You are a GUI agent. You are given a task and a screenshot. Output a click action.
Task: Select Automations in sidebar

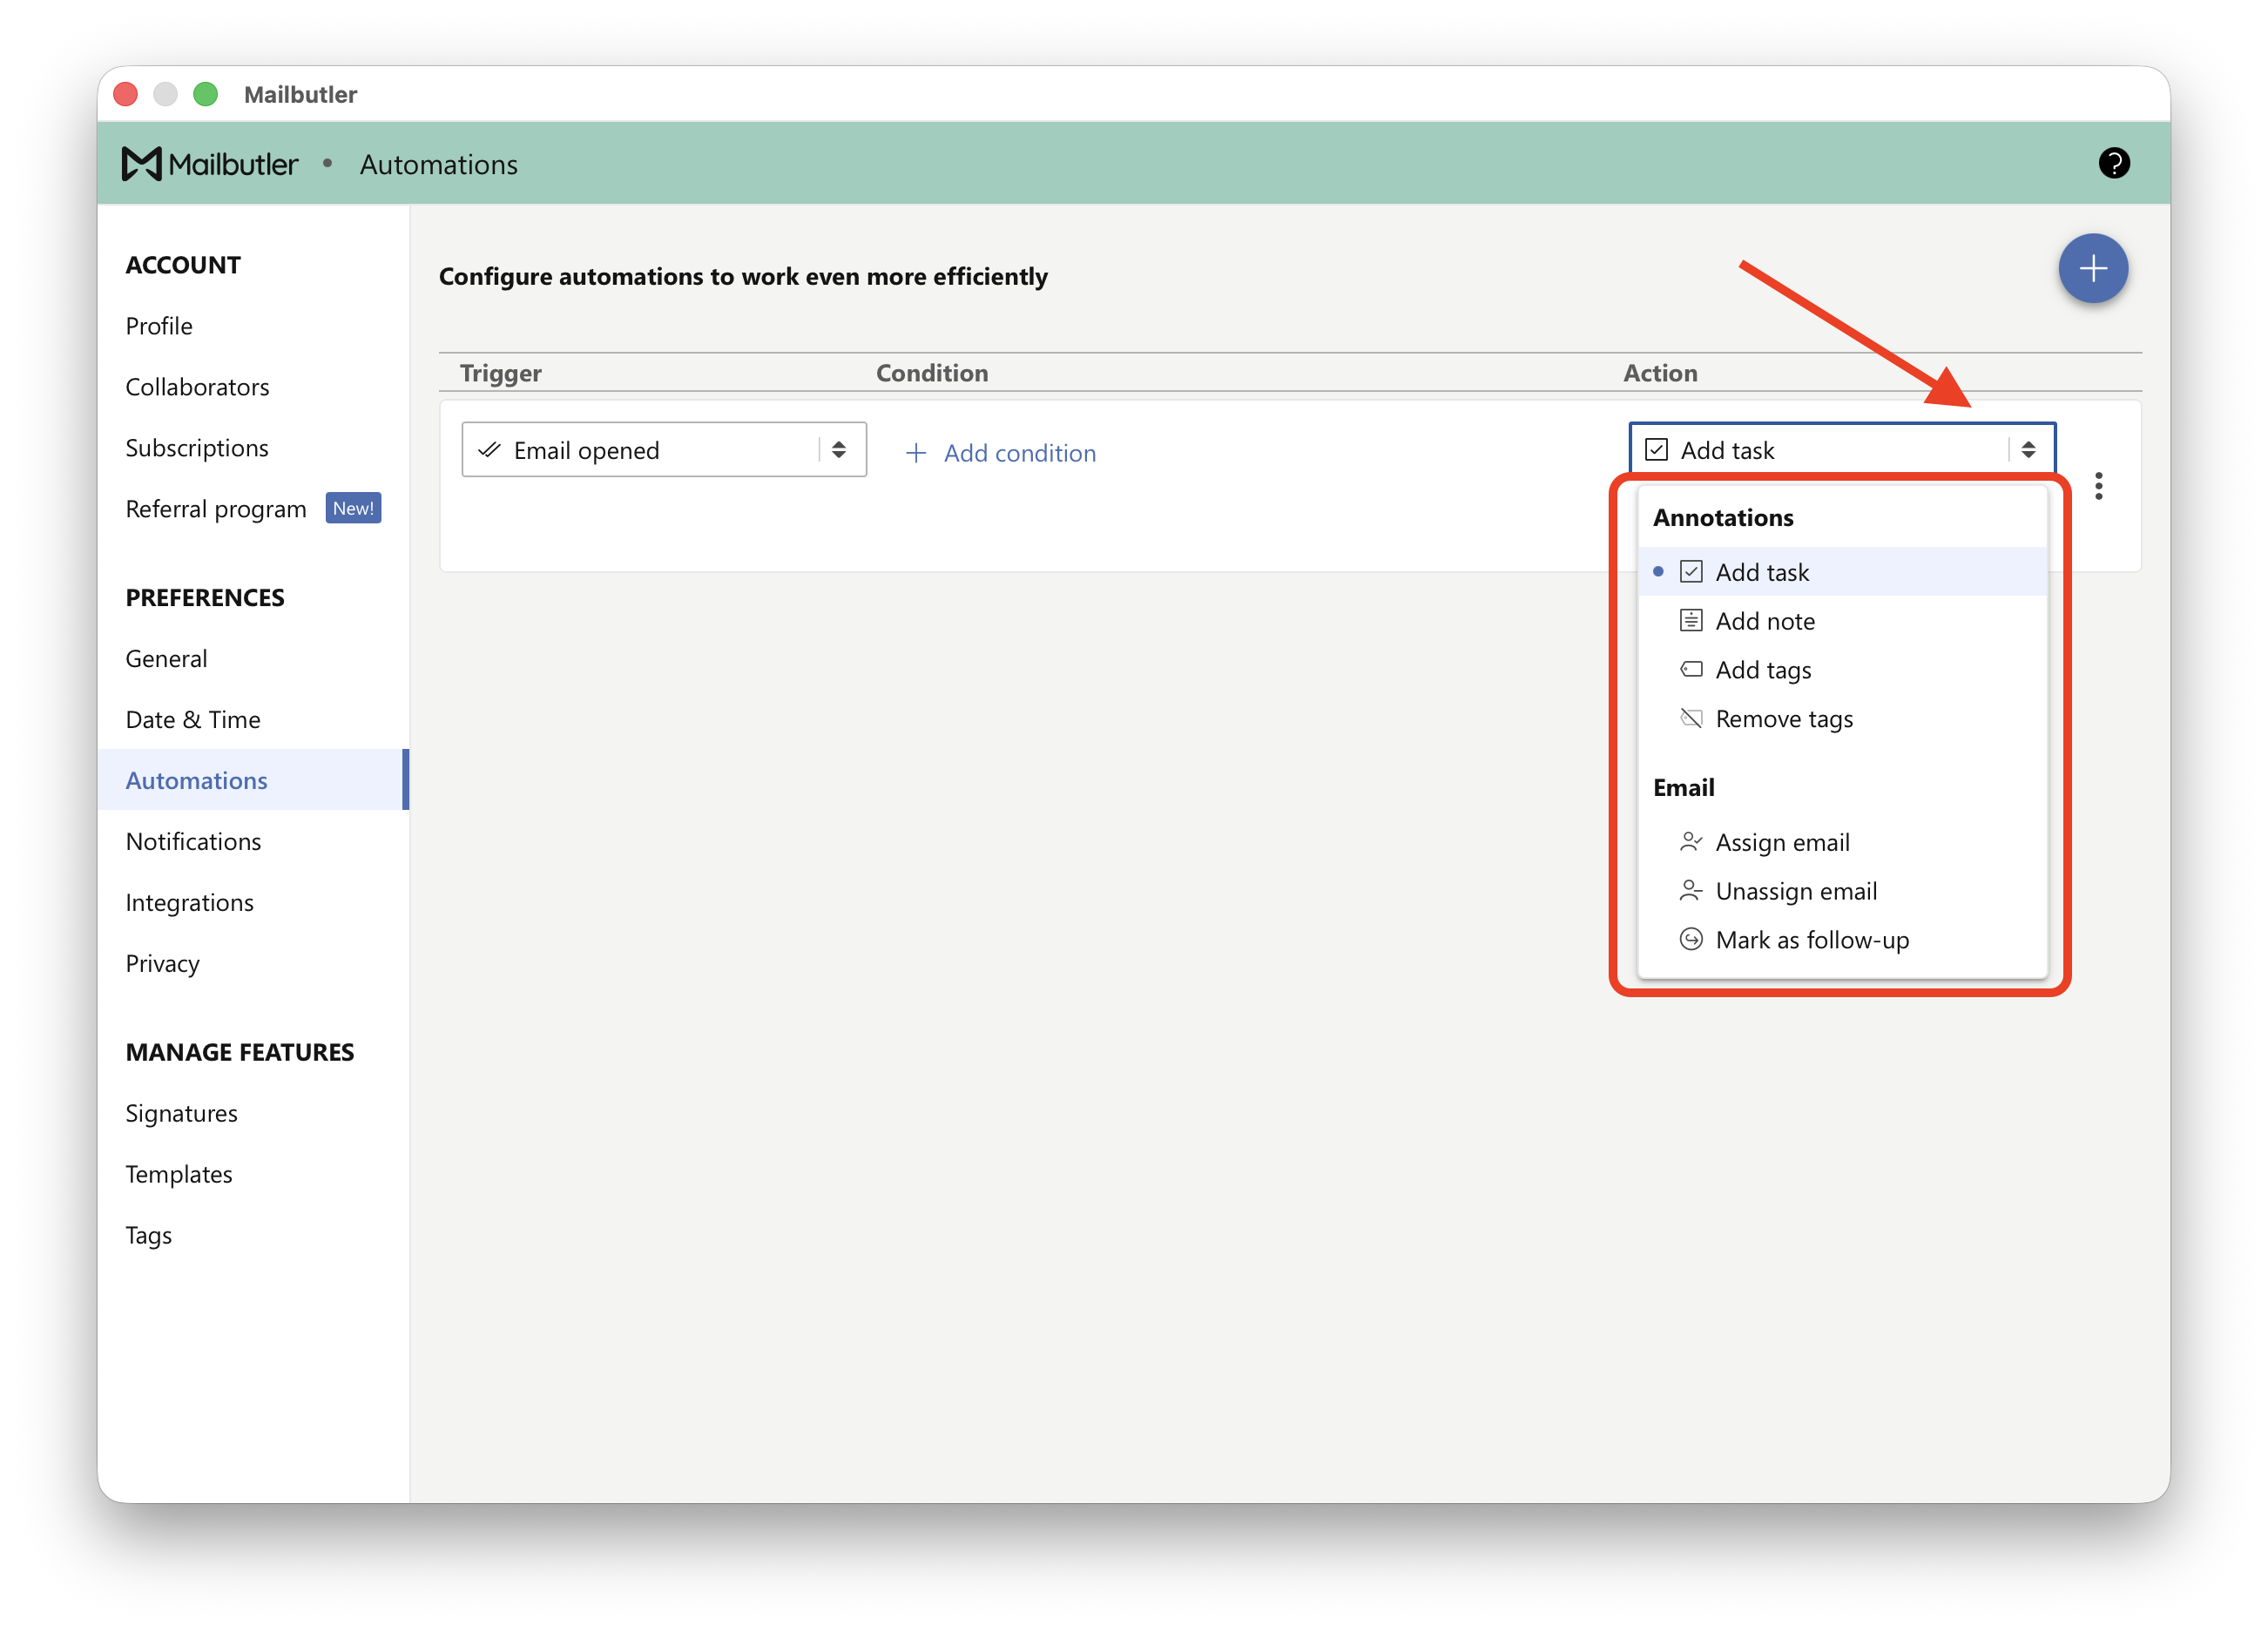coord(253,780)
